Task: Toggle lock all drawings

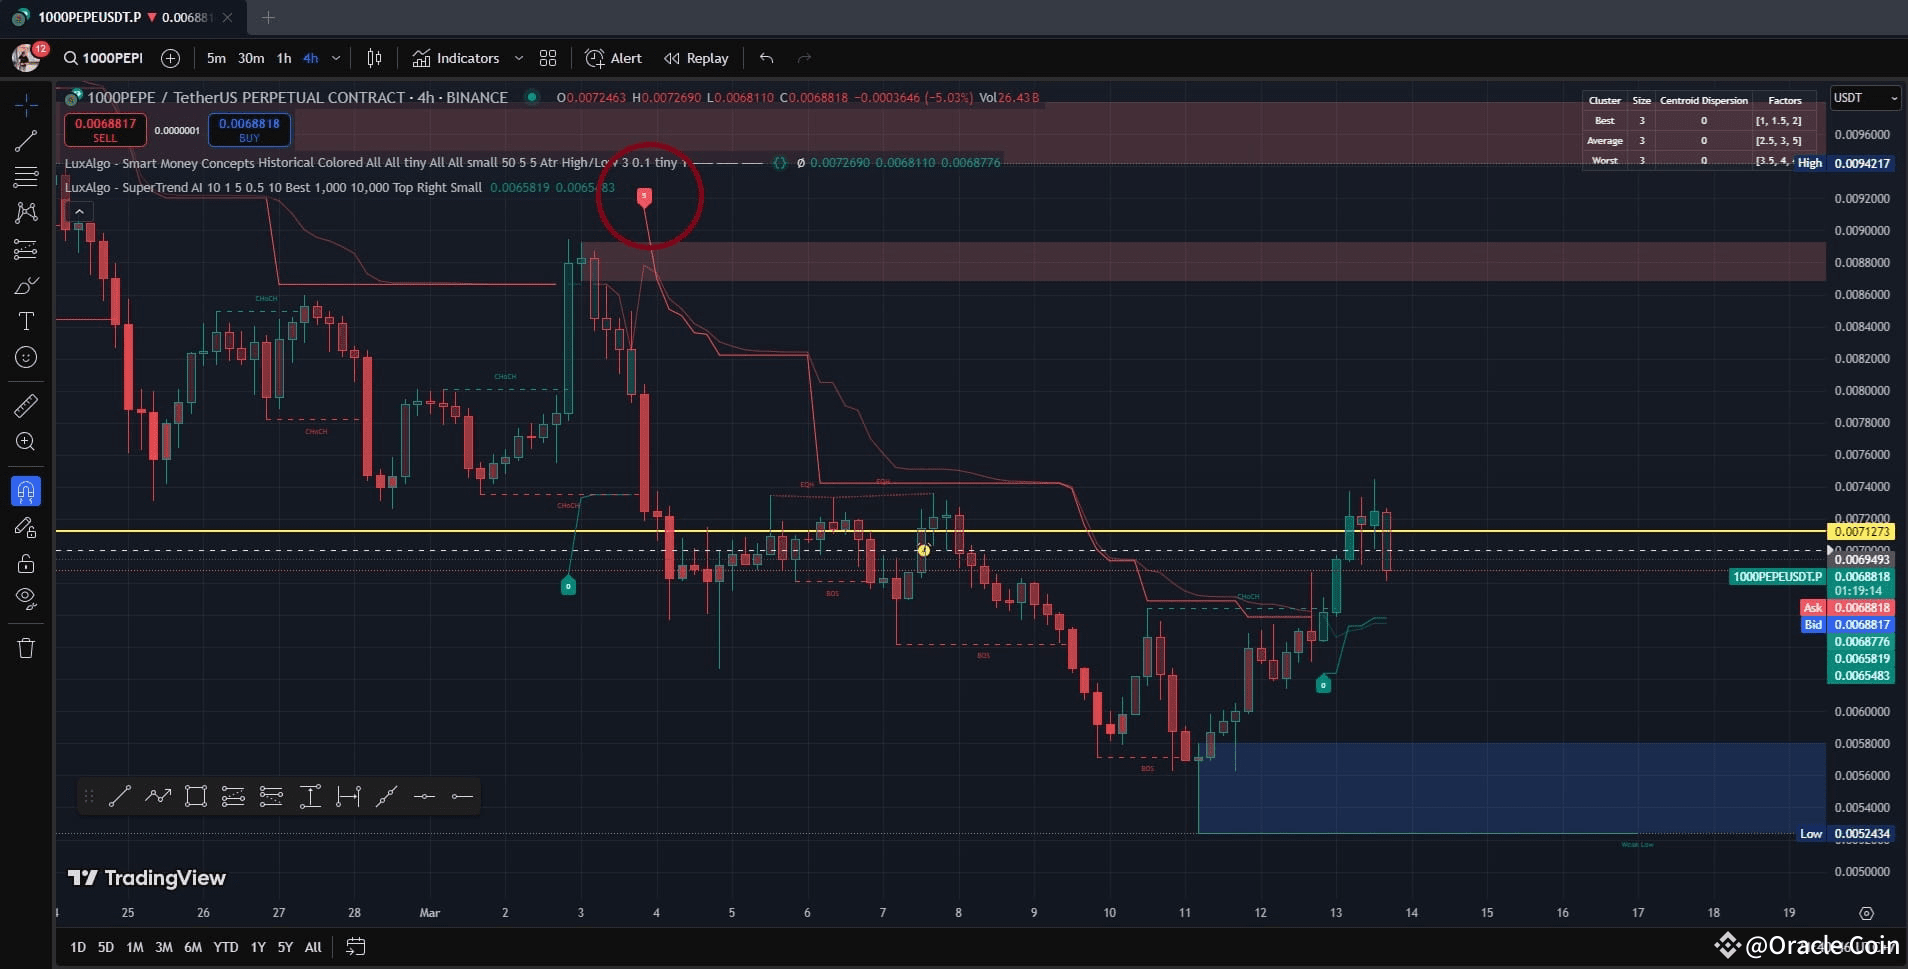Action: 26,563
